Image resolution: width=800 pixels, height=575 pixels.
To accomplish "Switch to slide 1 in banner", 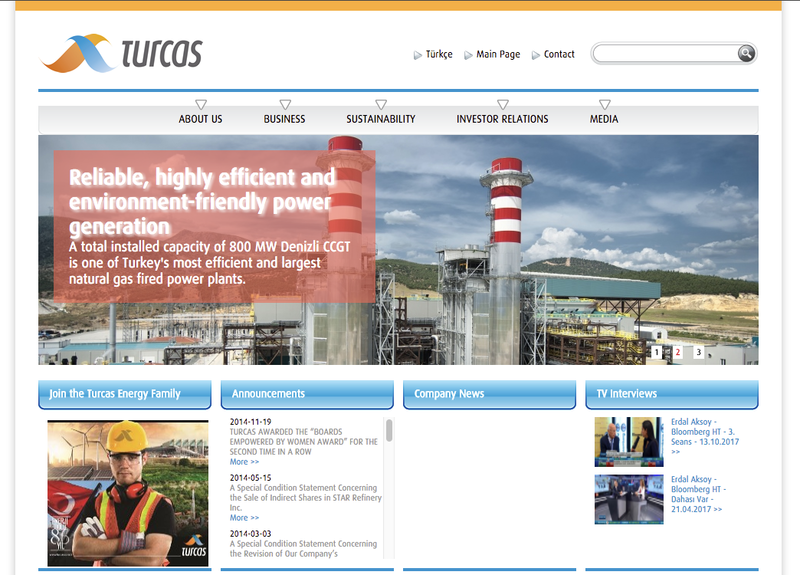I will 657,352.
